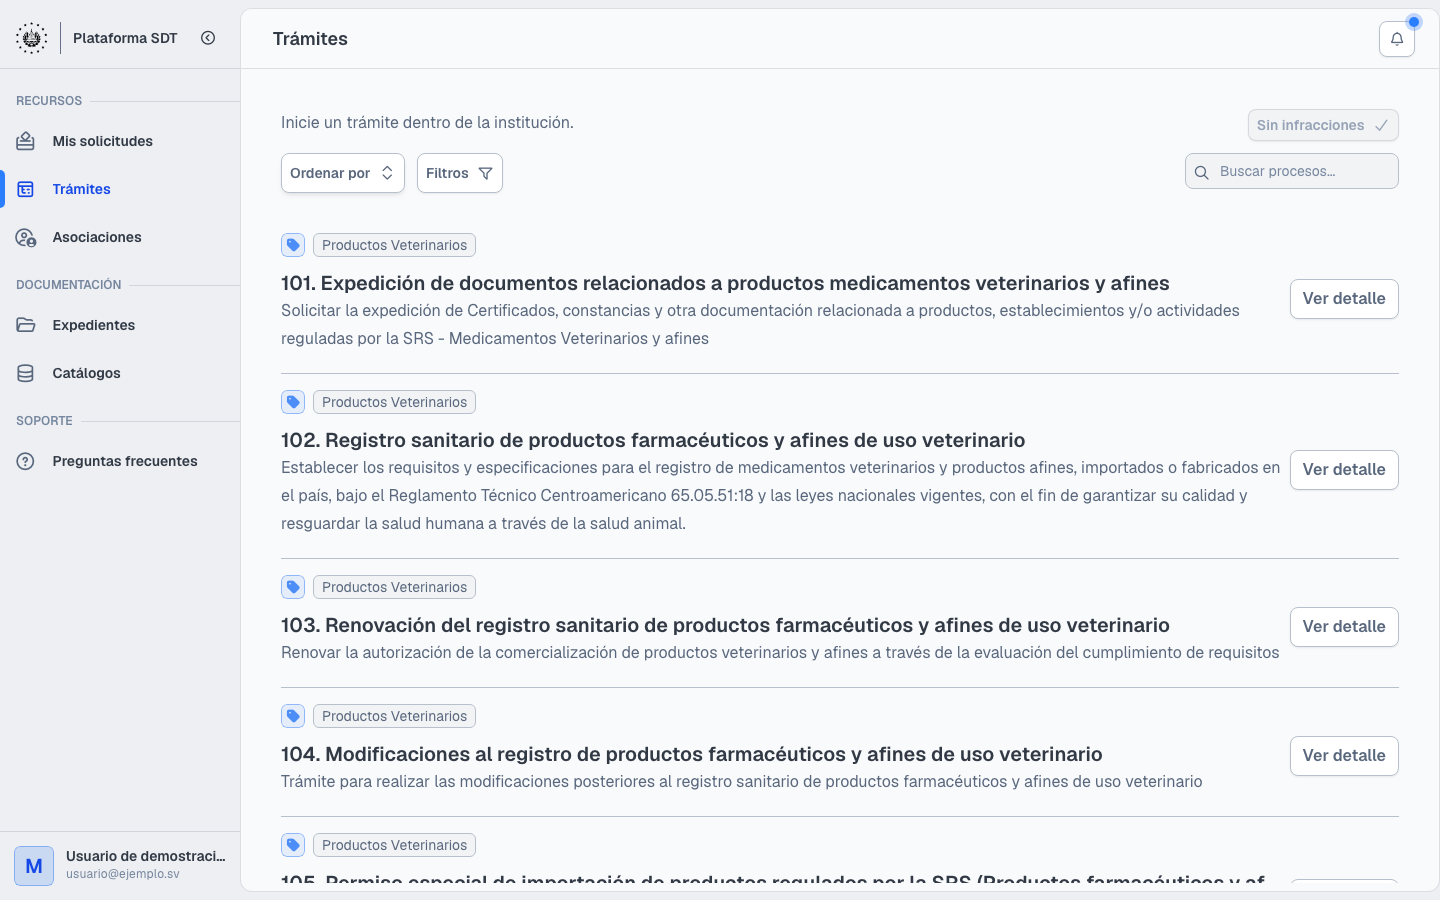1440x900 pixels.
Task: Open Expedientes section
Action: [120, 325]
